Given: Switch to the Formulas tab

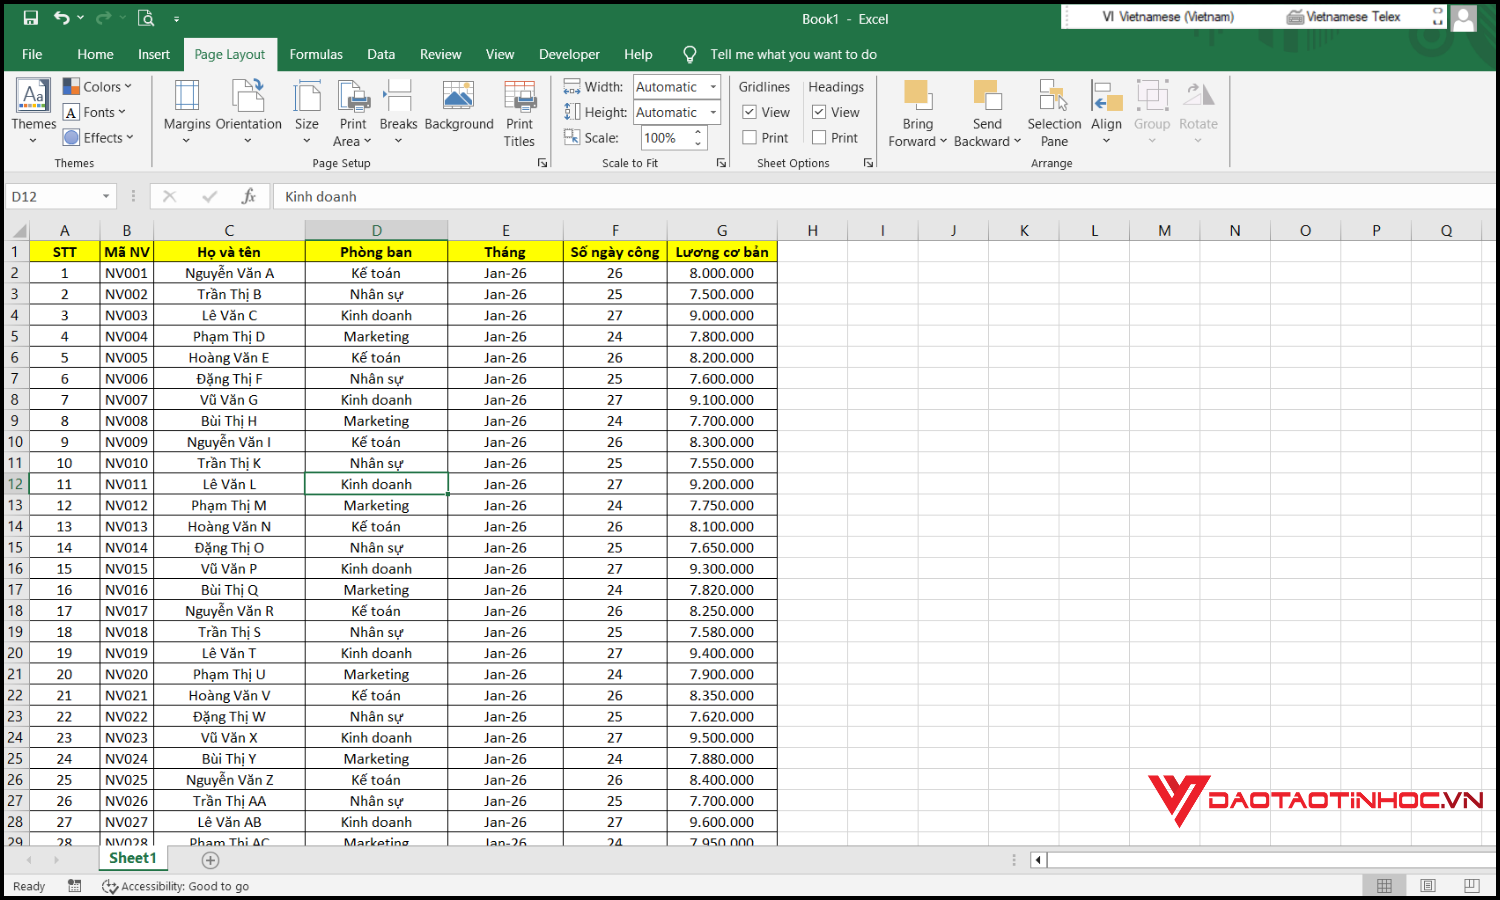Looking at the screenshot, I should (316, 54).
